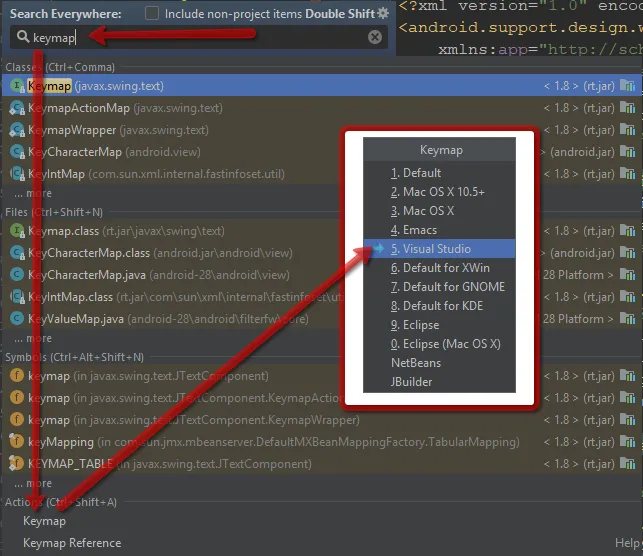Click the interface icon of Keymap.class file row
Screen dimensions: 643x556
pos(17,231)
